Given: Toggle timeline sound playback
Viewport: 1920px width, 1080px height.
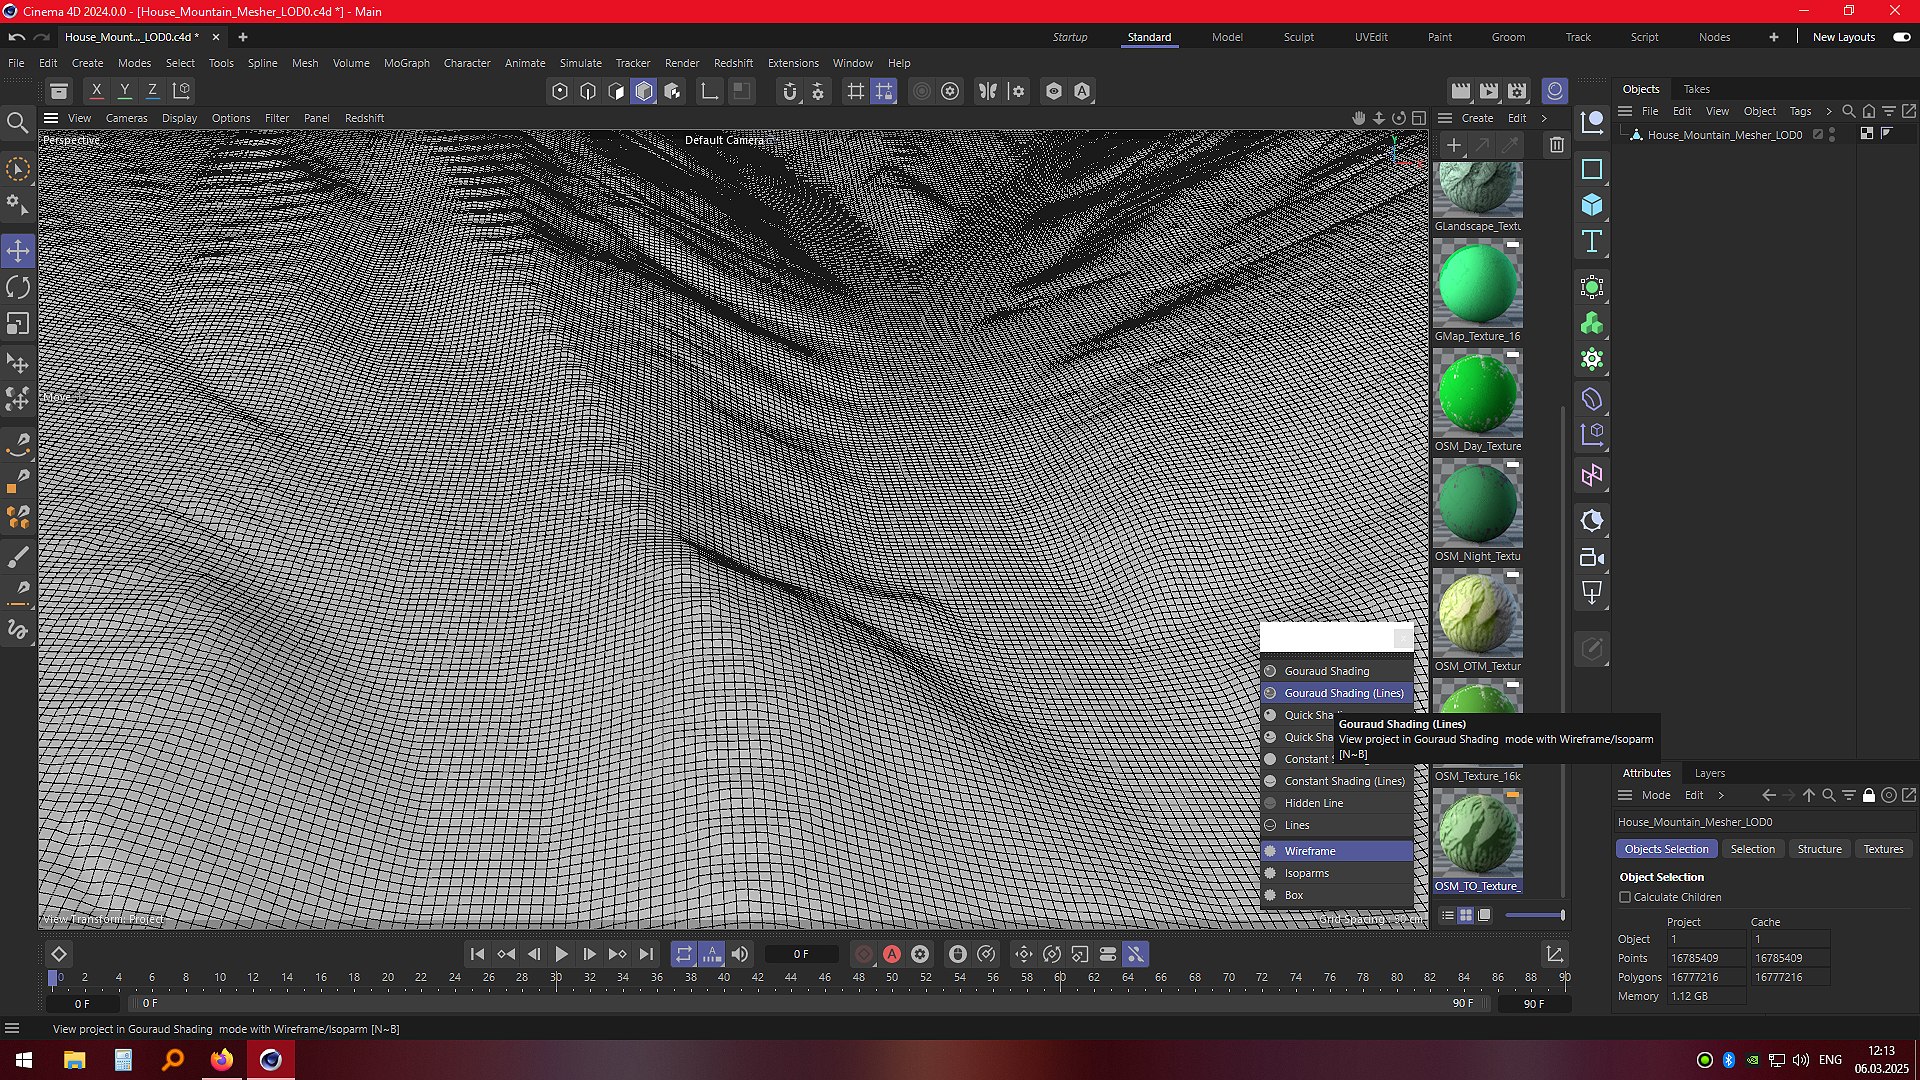Looking at the screenshot, I should coord(740,954).
